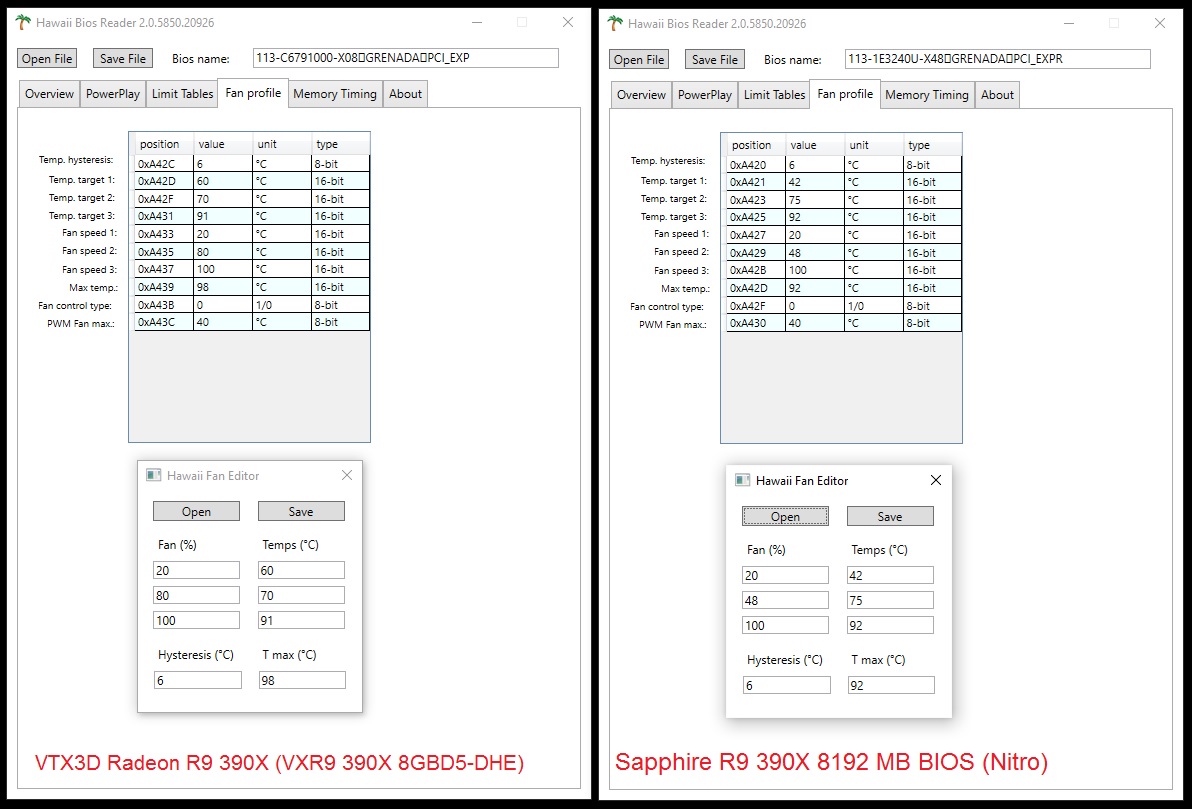Close the right Hawaii Bios Reader window
The height and width of the screenshot is (809, 1192).
pyautogui.click(x=1159, y=23)
